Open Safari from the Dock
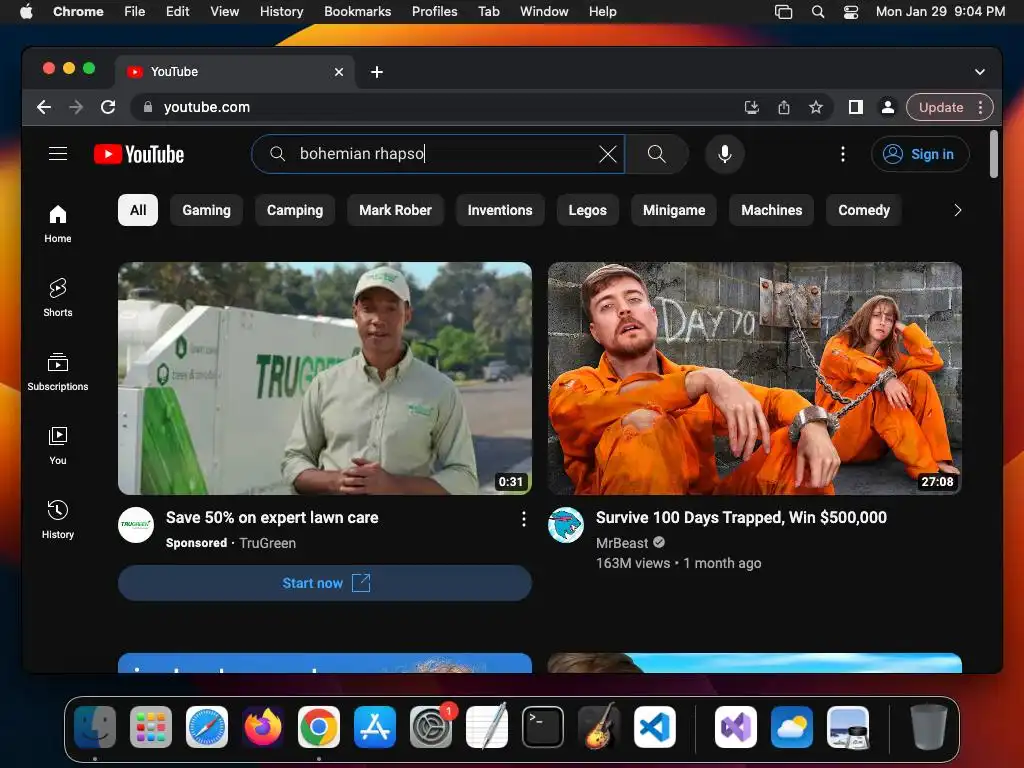This screenshot has width=1024, height=768. tap(206, 727)
